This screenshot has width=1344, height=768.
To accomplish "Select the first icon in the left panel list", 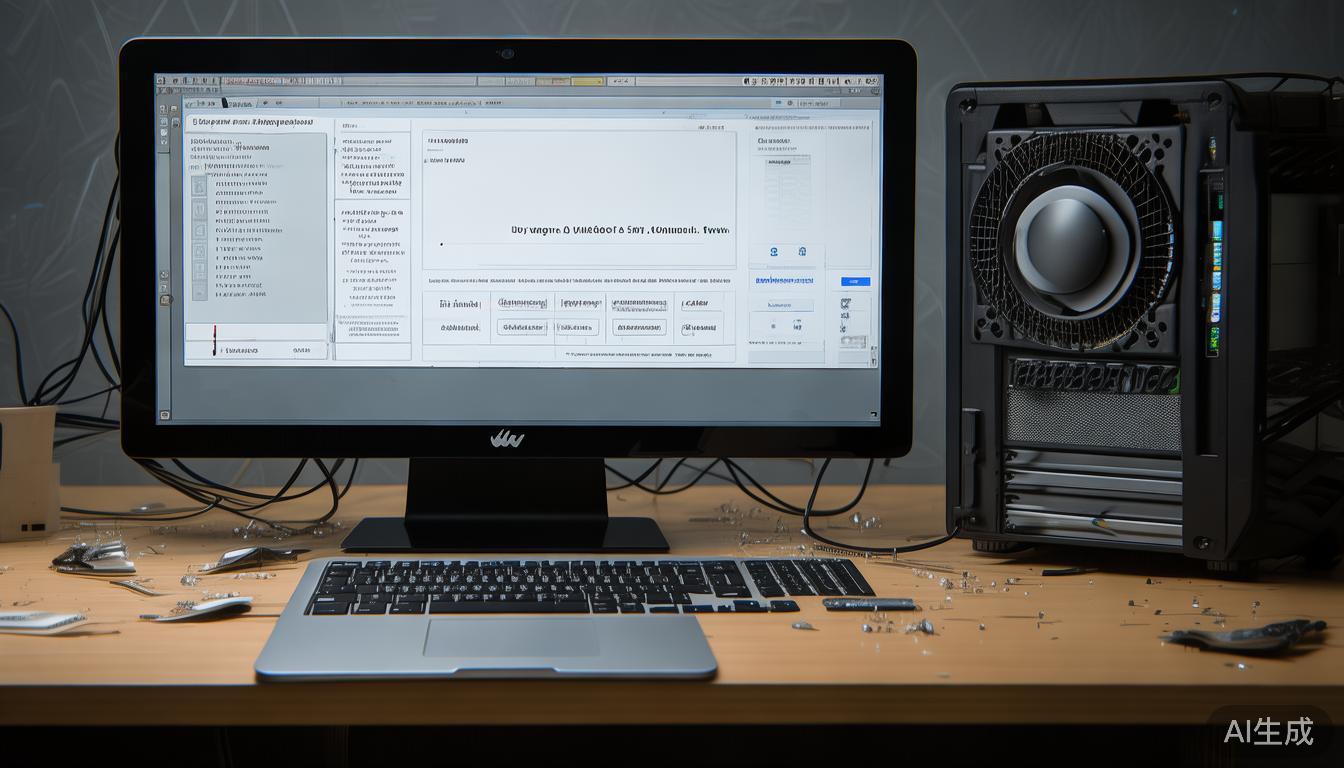I will coord(199,185).
